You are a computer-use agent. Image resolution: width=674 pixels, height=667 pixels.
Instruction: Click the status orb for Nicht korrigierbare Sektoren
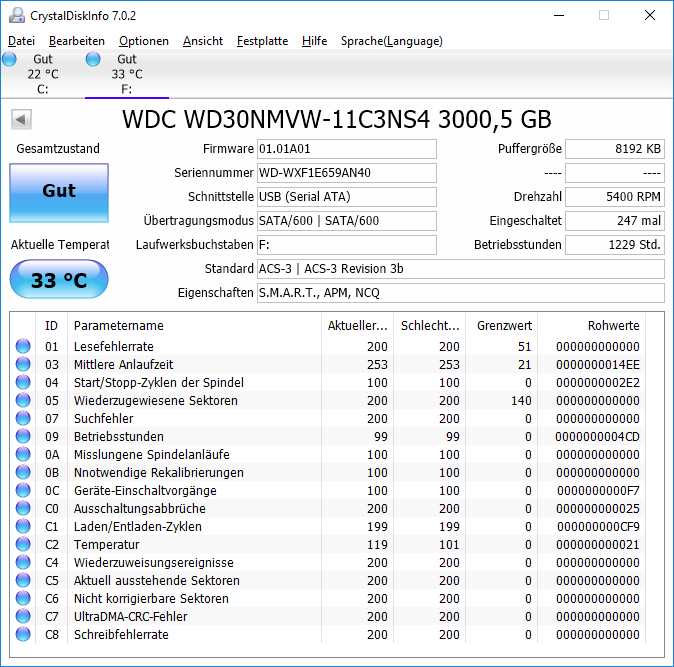[23, 599]
